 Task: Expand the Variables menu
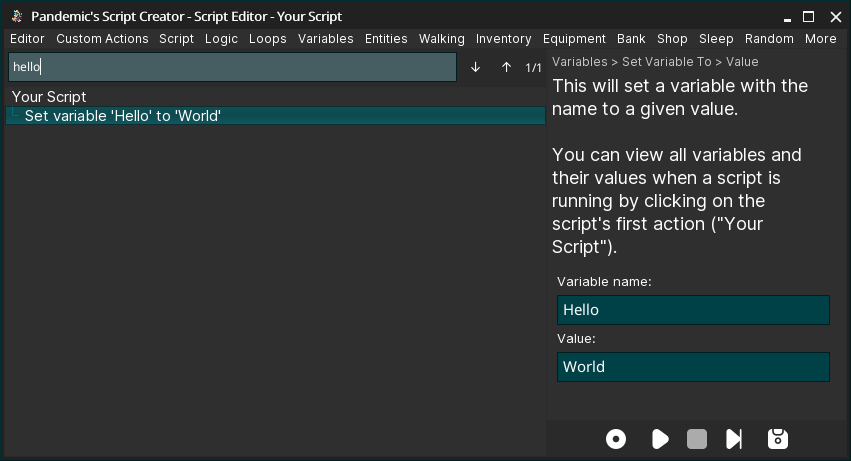click(326, 39)
